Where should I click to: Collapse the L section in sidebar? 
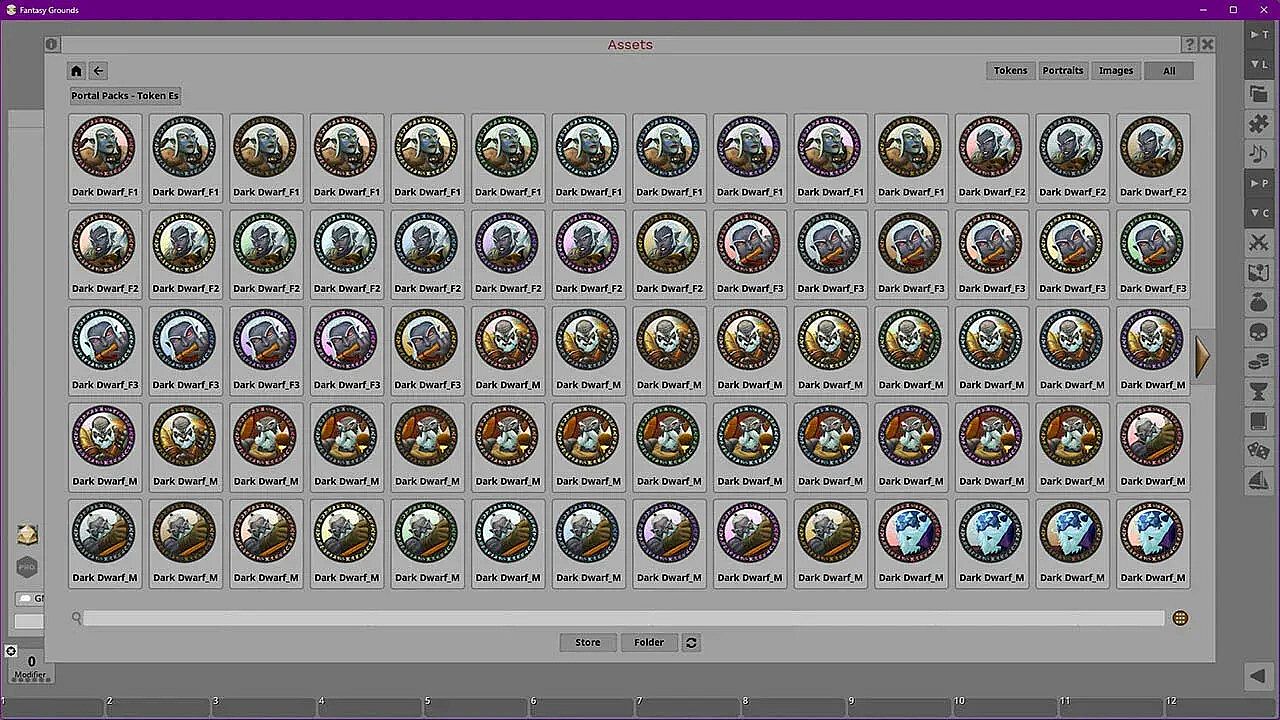1258,65
